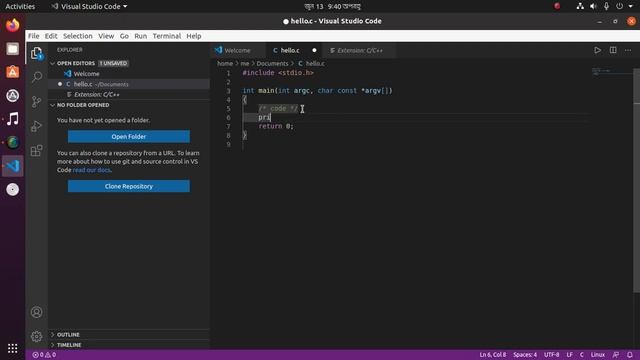
Task: Select Welcome in Open Editors list
Action: pos(129,73)
